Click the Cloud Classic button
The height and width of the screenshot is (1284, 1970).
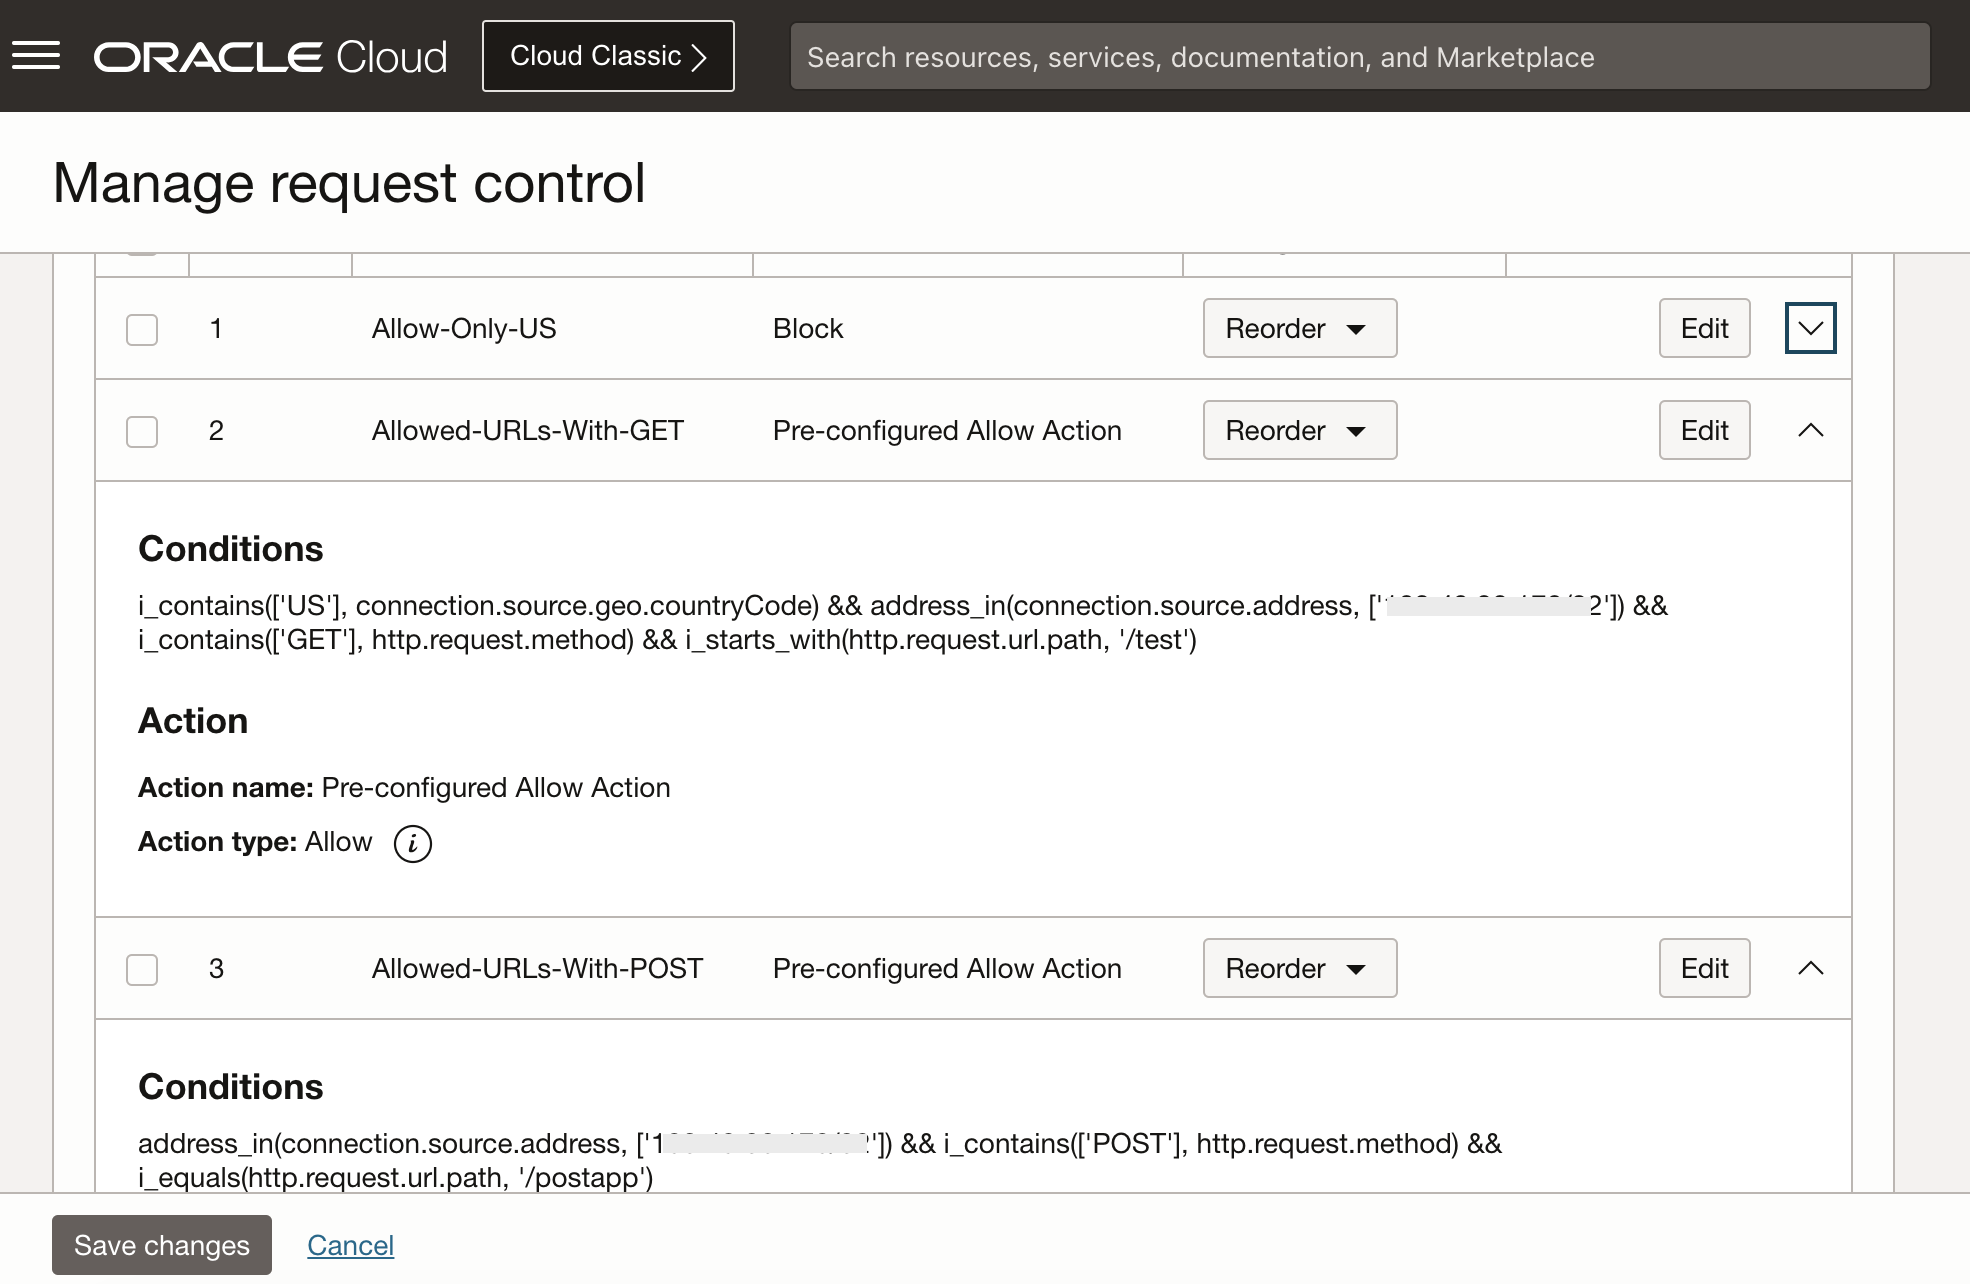tap(608, 56)
